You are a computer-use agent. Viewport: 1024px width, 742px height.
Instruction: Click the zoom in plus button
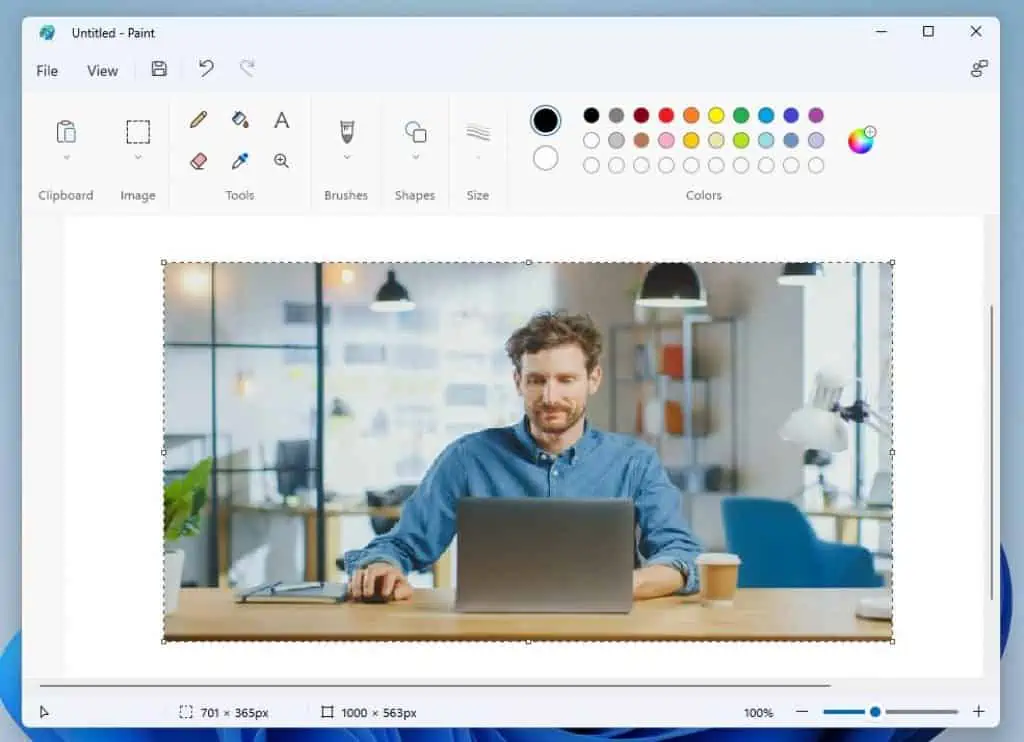[978, 712]
